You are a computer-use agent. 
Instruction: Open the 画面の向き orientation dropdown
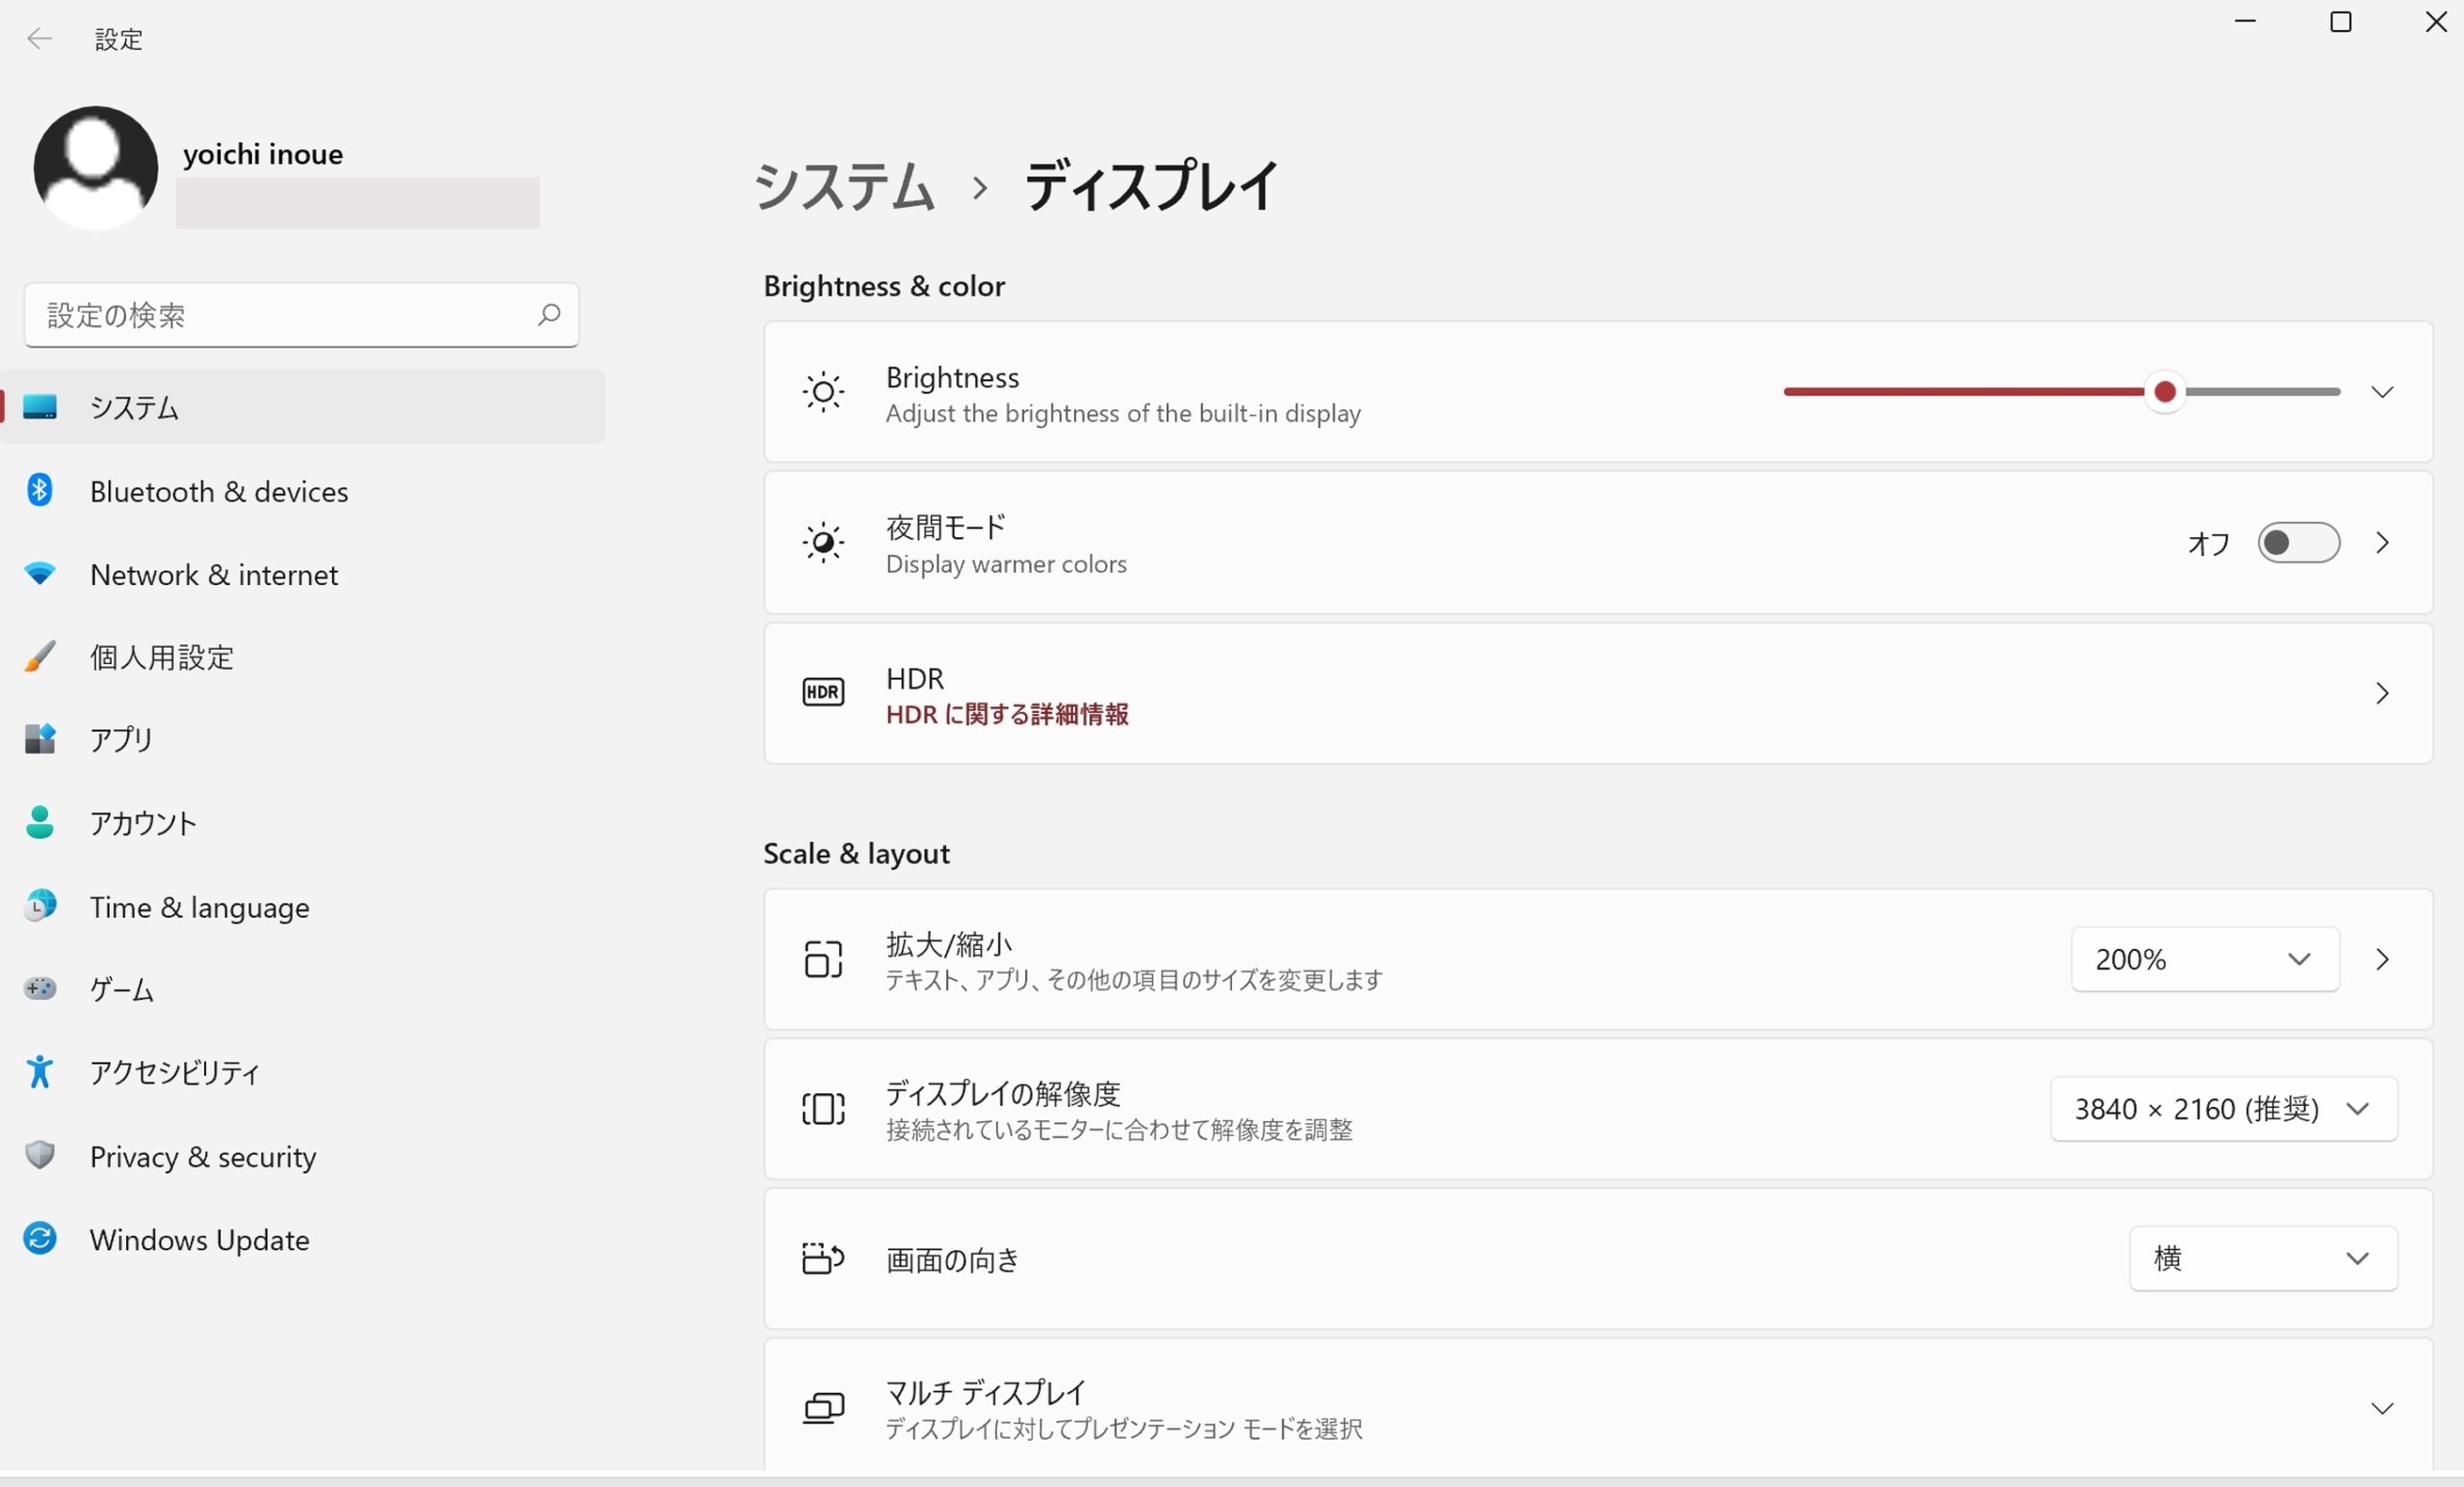[x=2262, y=1258]
